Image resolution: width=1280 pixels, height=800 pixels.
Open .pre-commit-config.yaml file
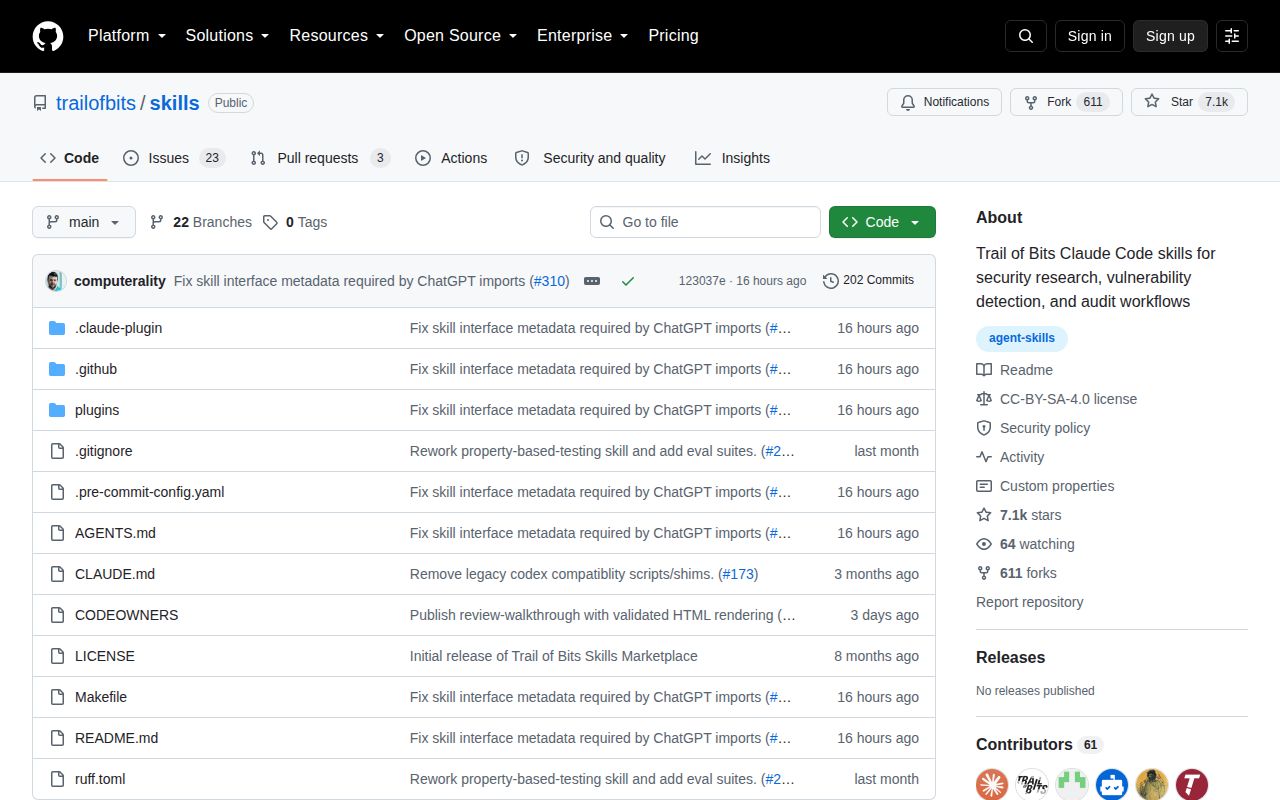pos(150,492)
